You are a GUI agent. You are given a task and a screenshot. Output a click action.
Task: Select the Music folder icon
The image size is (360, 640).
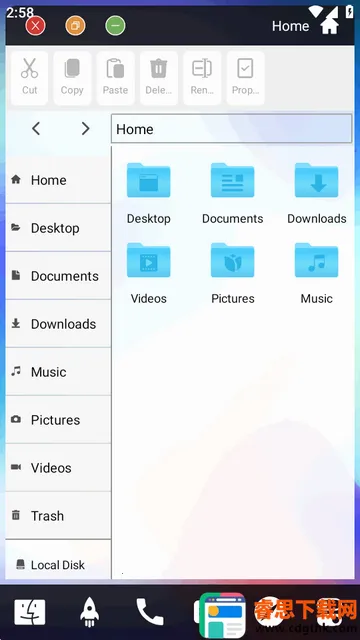click(x=317, y=260)
